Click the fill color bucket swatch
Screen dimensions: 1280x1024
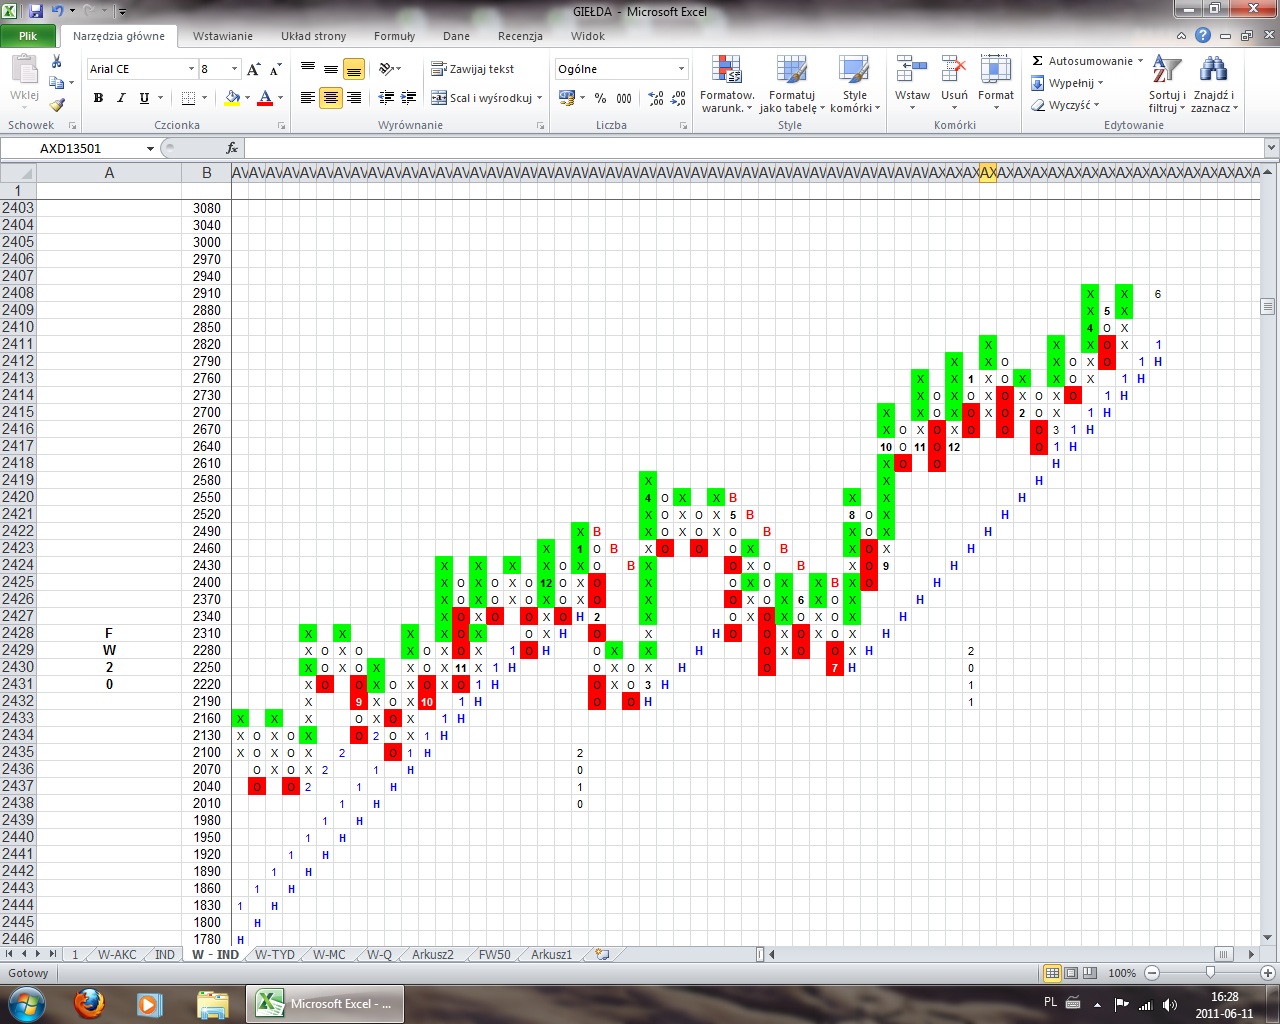[232, 98]
